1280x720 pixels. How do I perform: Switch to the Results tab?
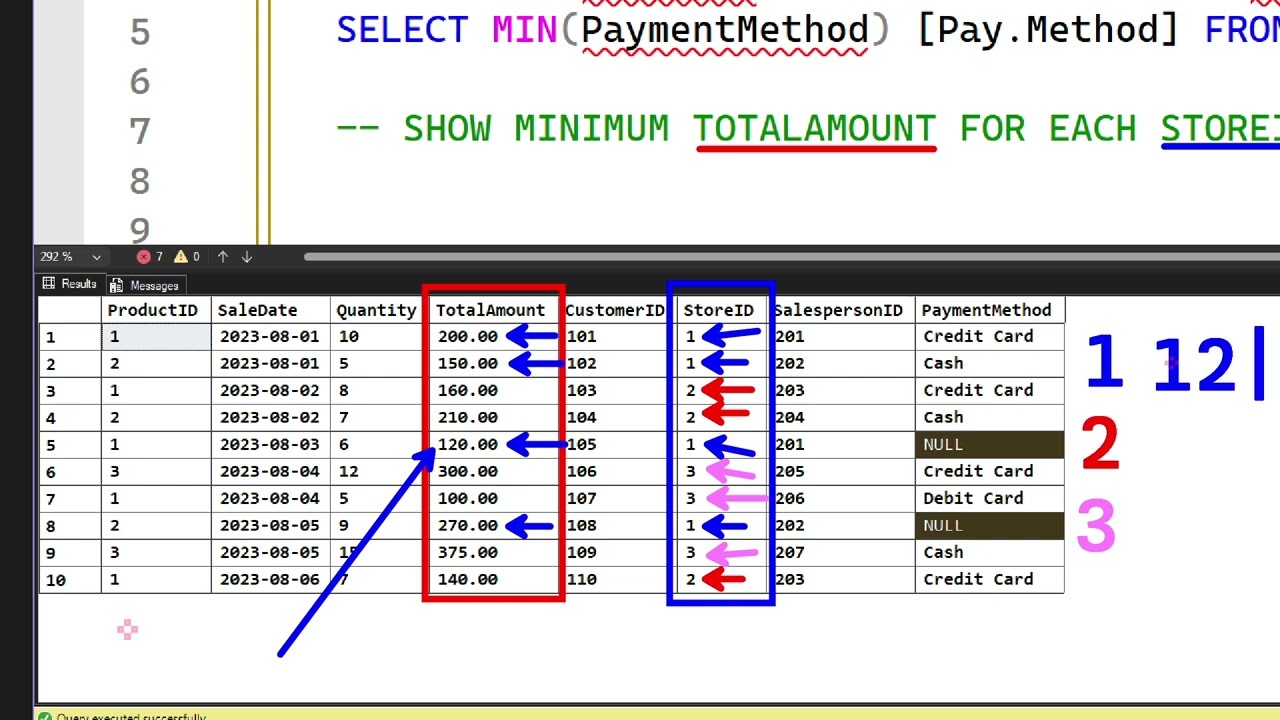(69, 284)
